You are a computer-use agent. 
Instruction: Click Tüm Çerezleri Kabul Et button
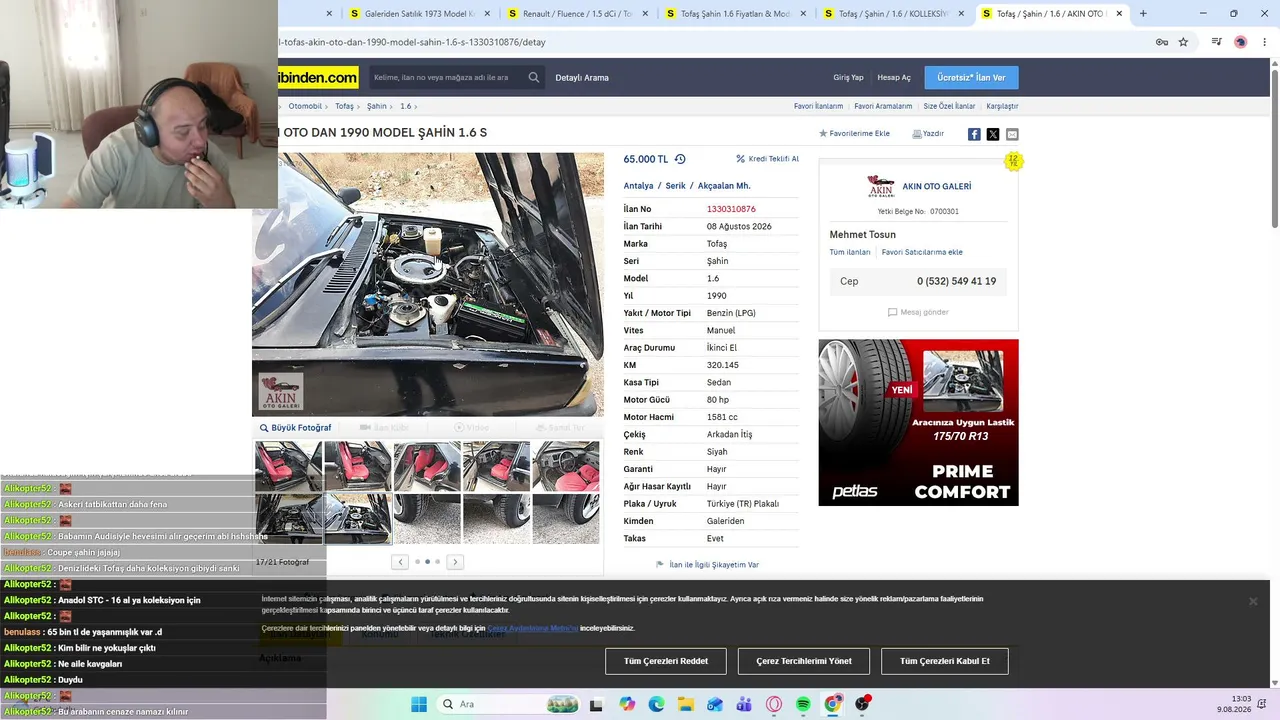945,661
